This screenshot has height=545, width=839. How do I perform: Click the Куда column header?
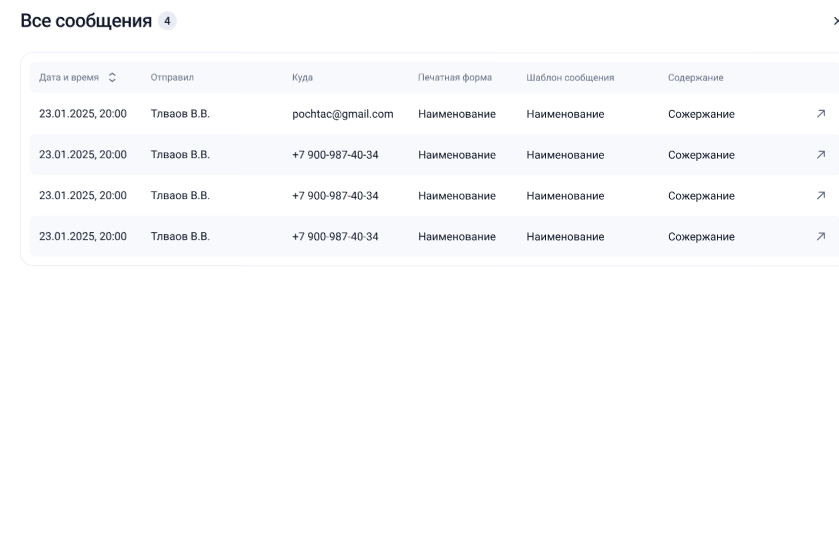302,78
